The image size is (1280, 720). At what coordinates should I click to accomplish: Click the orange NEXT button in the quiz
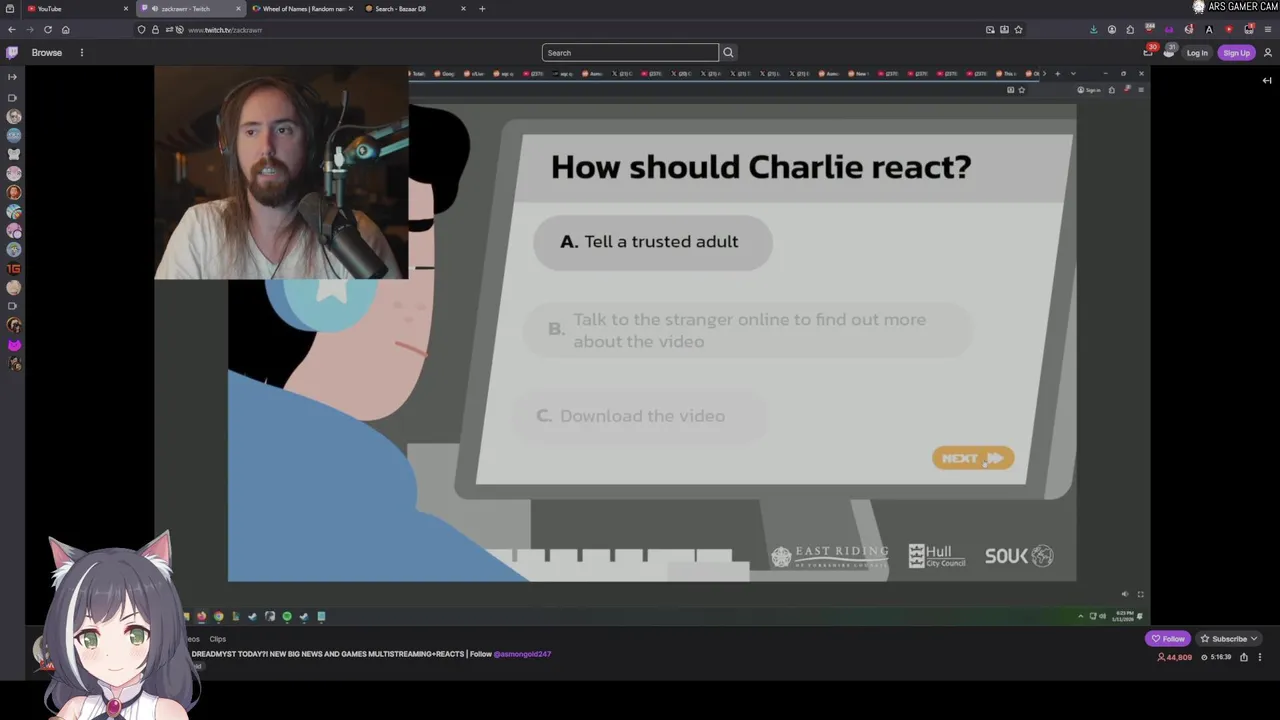click(x=973, y=458)
